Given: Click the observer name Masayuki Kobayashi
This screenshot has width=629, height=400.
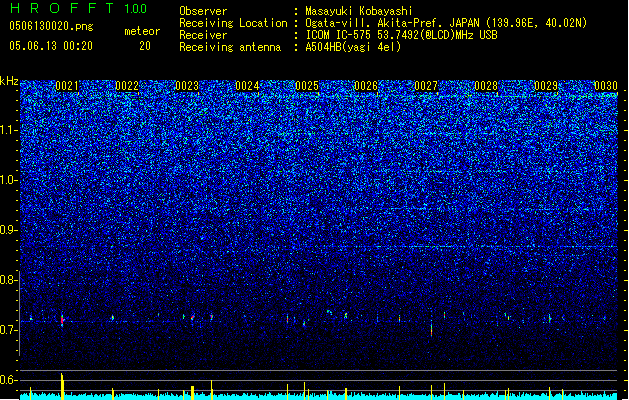Looking at the screenshot, I should tap(359, 11).
